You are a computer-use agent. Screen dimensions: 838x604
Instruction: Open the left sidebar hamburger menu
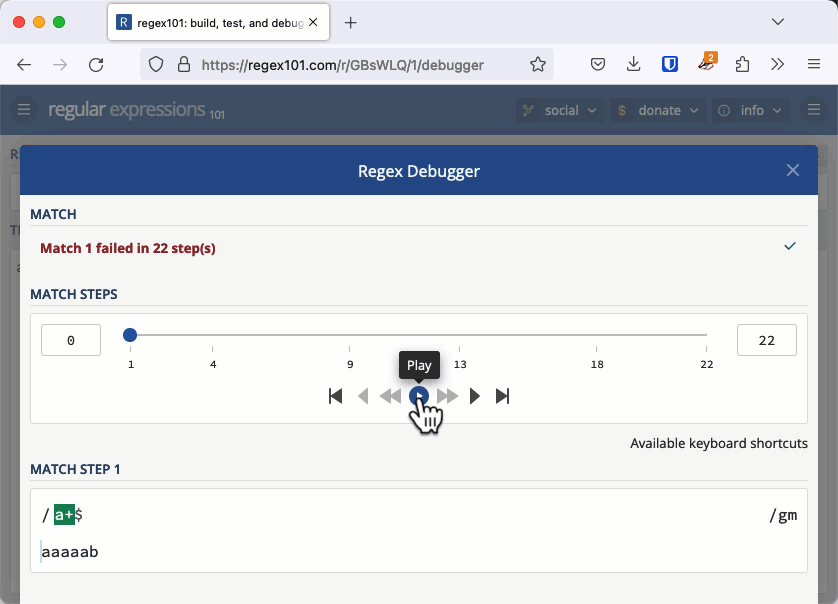click(23, 110)
